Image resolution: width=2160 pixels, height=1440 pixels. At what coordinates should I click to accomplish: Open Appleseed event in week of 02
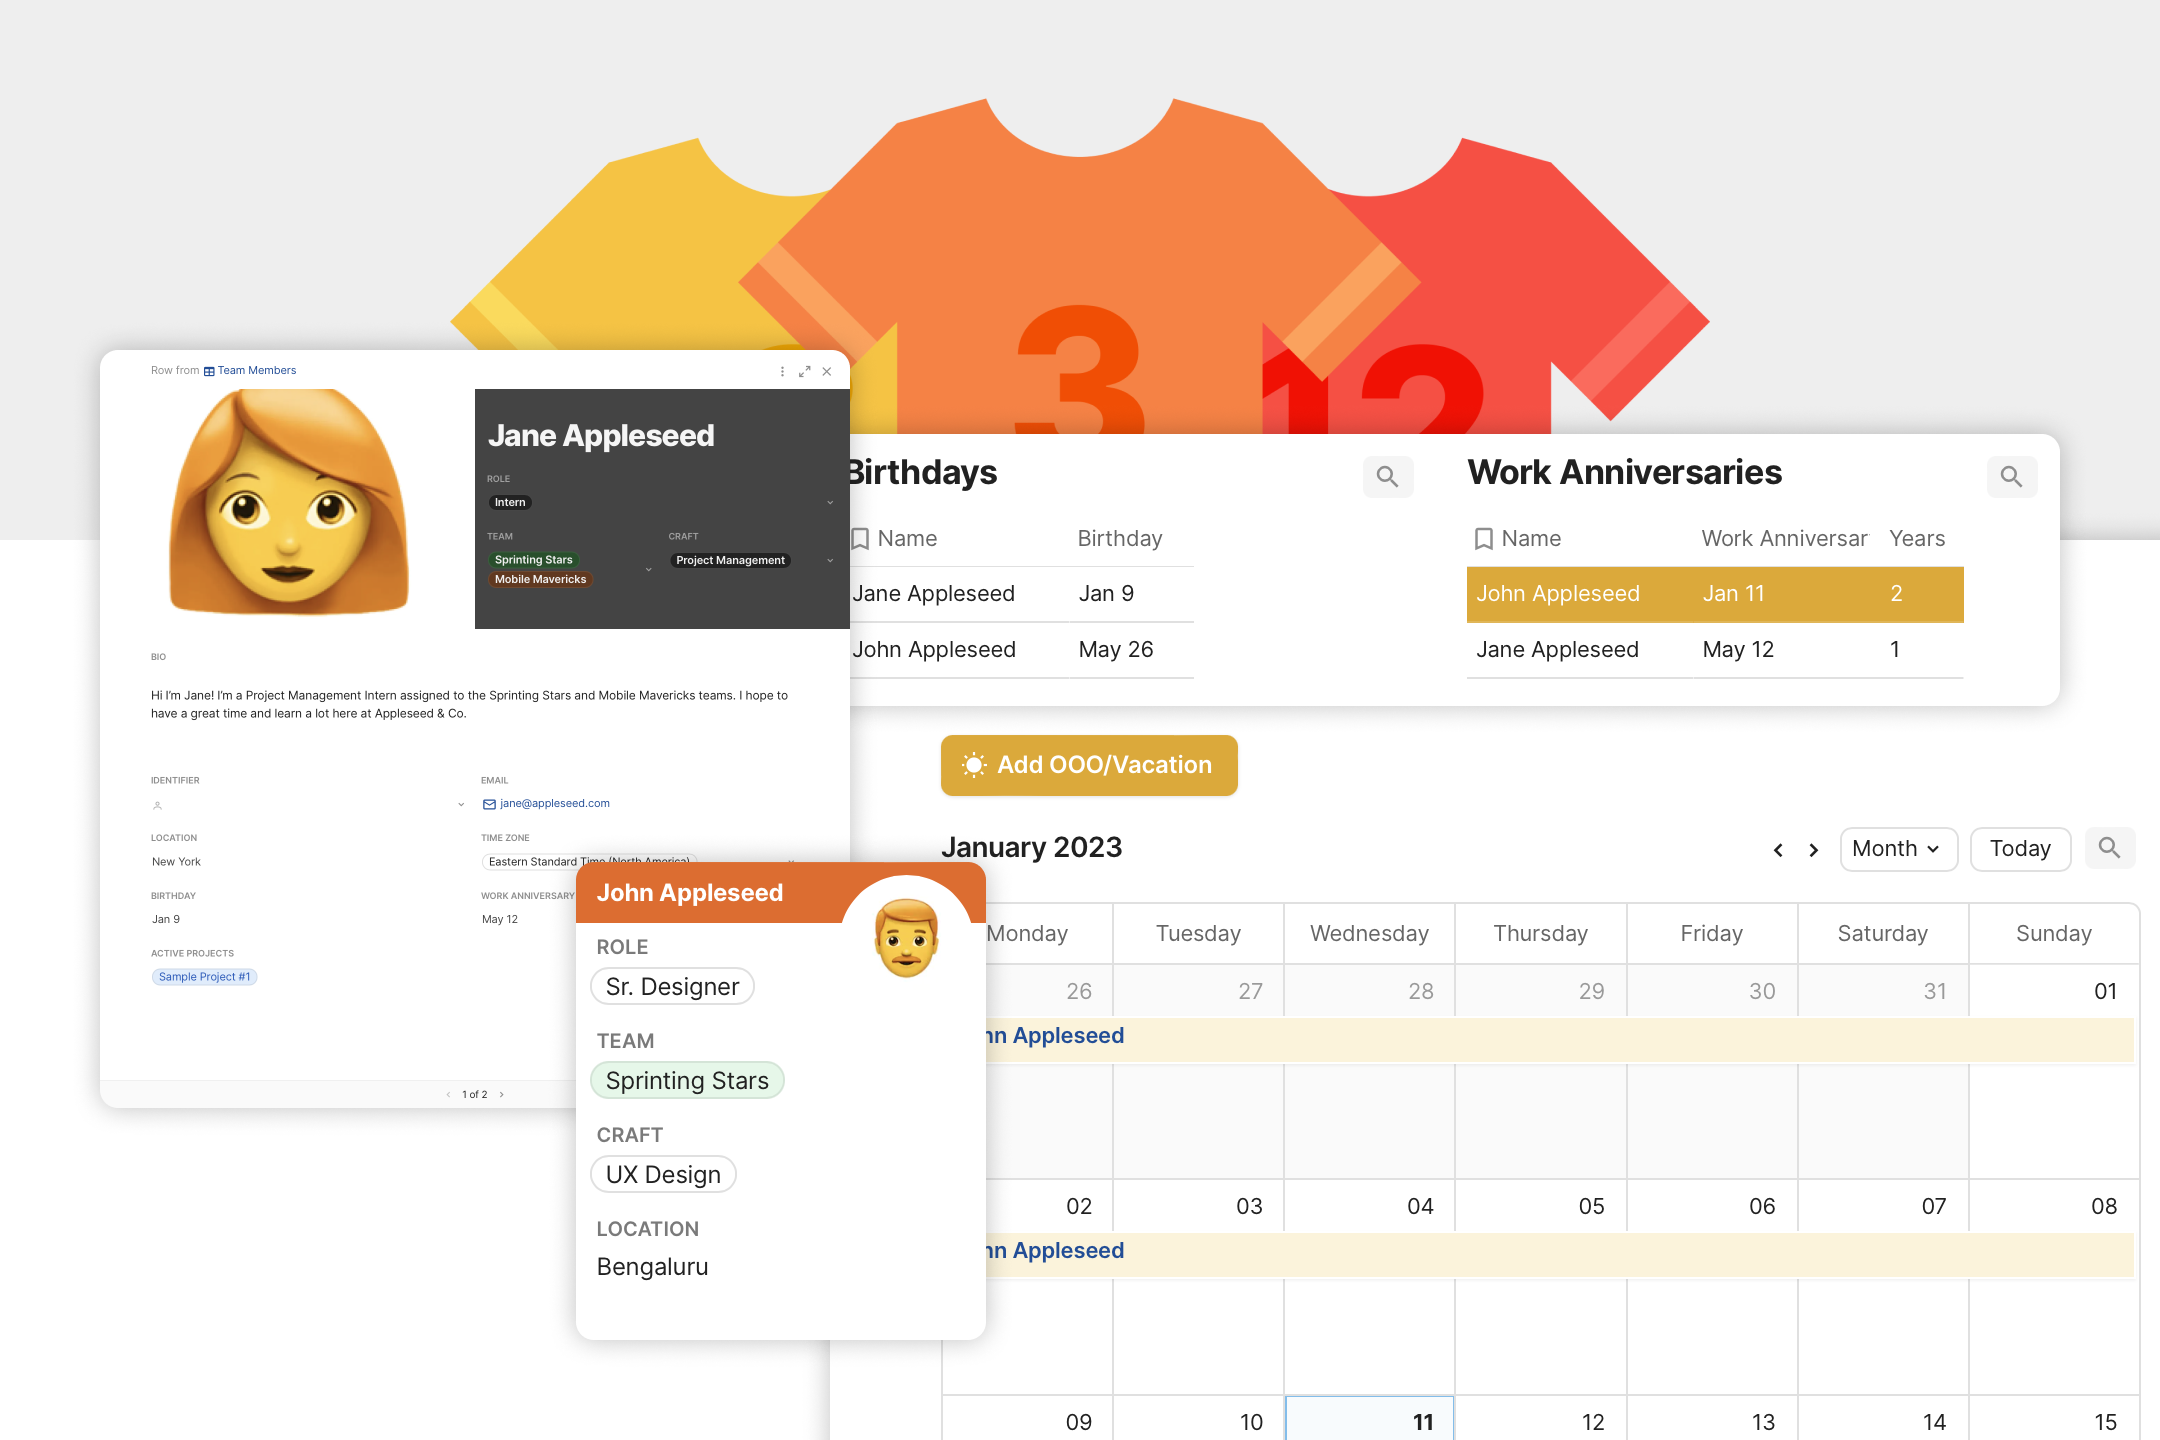pos(1559,1253)
